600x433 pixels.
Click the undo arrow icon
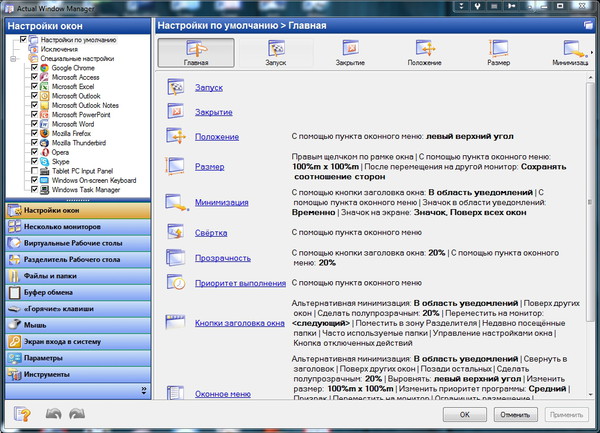pyautogui.click(x=54, y=414)
